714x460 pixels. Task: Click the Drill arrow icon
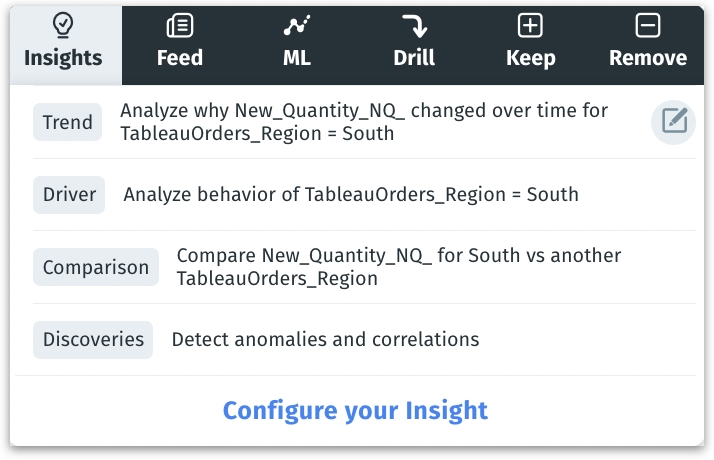pos(413,26)
